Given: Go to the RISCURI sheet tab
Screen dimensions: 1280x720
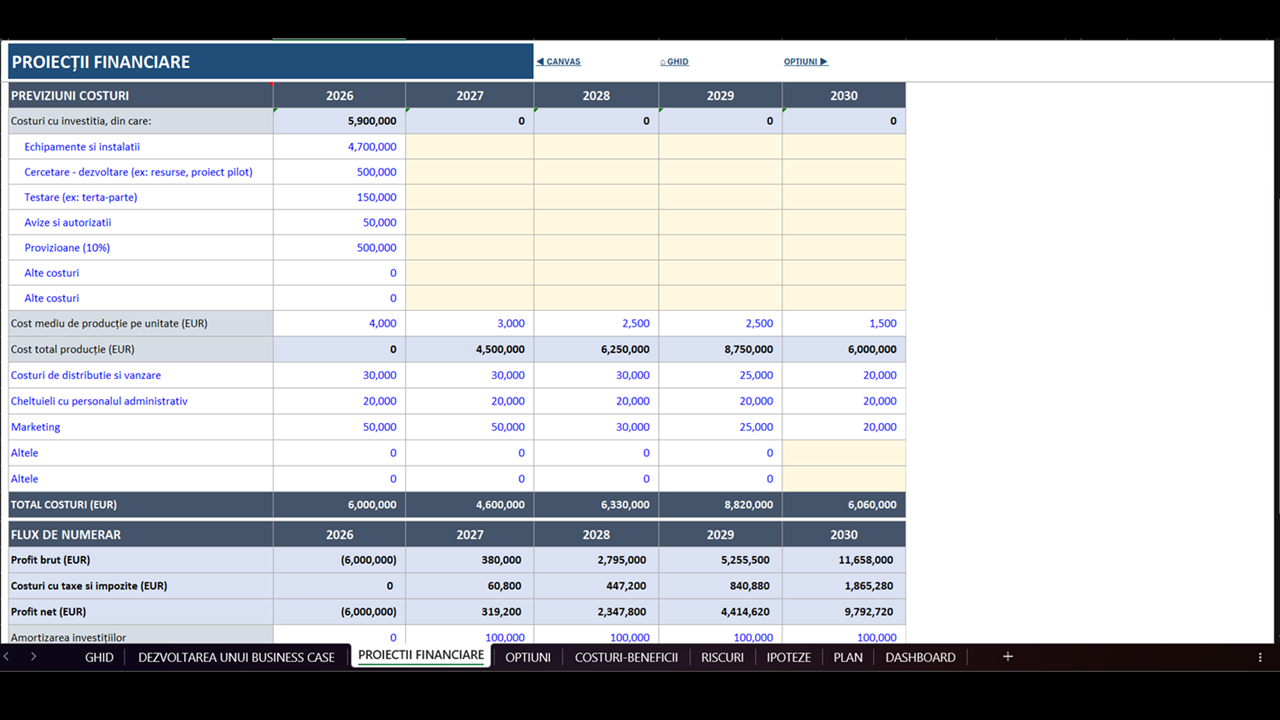Looking at the screenshot, I should coord(722,657).
